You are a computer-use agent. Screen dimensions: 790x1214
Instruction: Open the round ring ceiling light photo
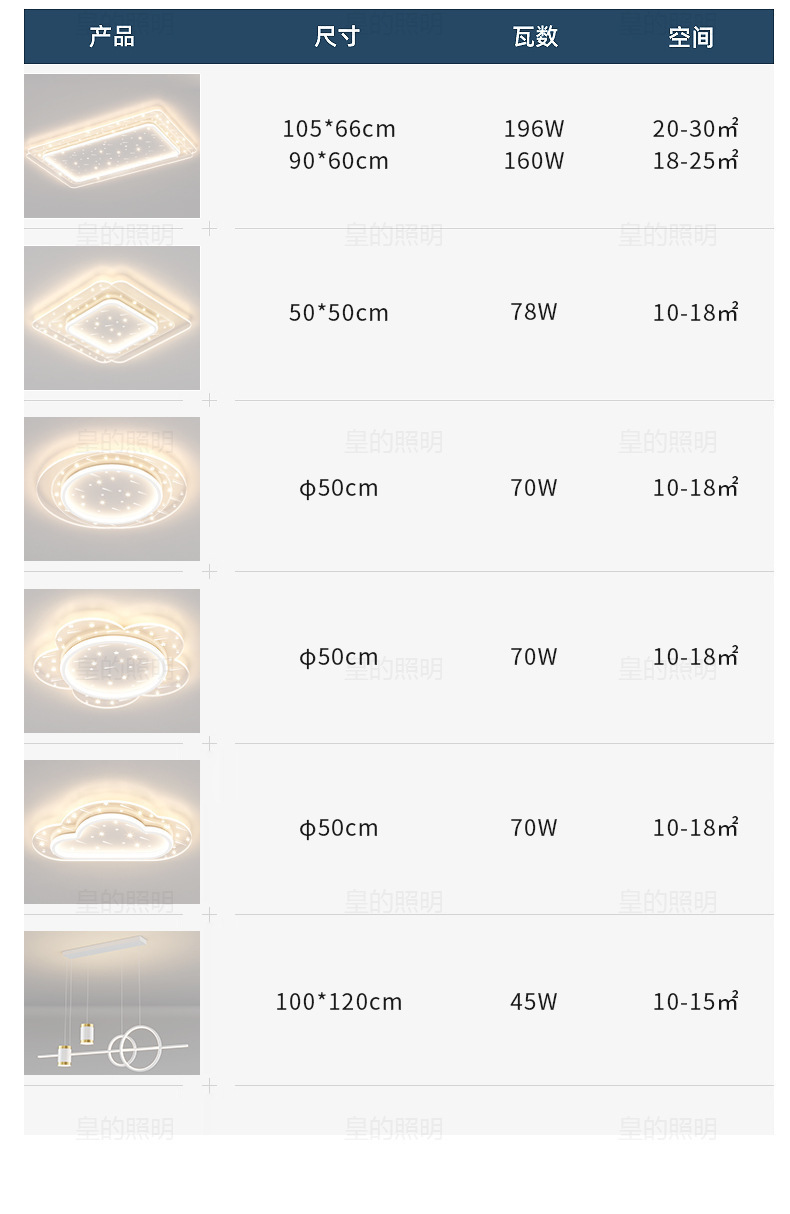coord(112,489)
